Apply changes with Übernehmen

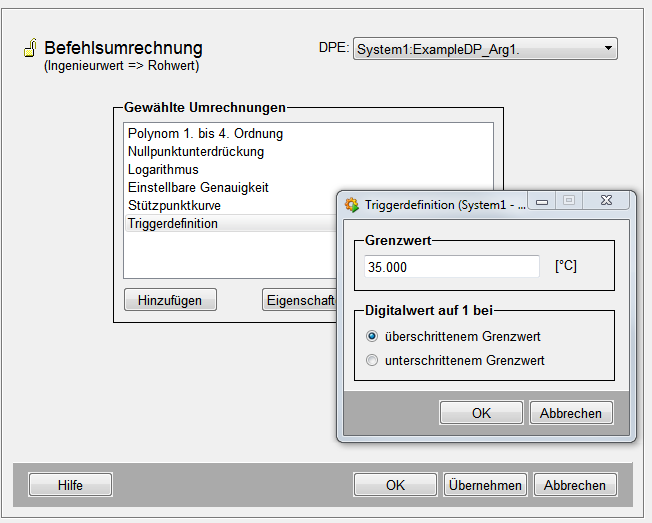point(485,485)
